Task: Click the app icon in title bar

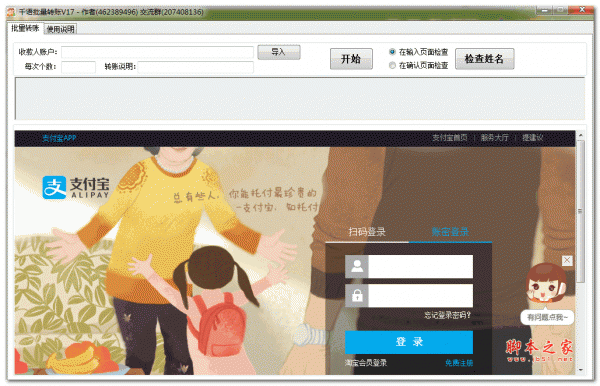Action: click(11, 12)
